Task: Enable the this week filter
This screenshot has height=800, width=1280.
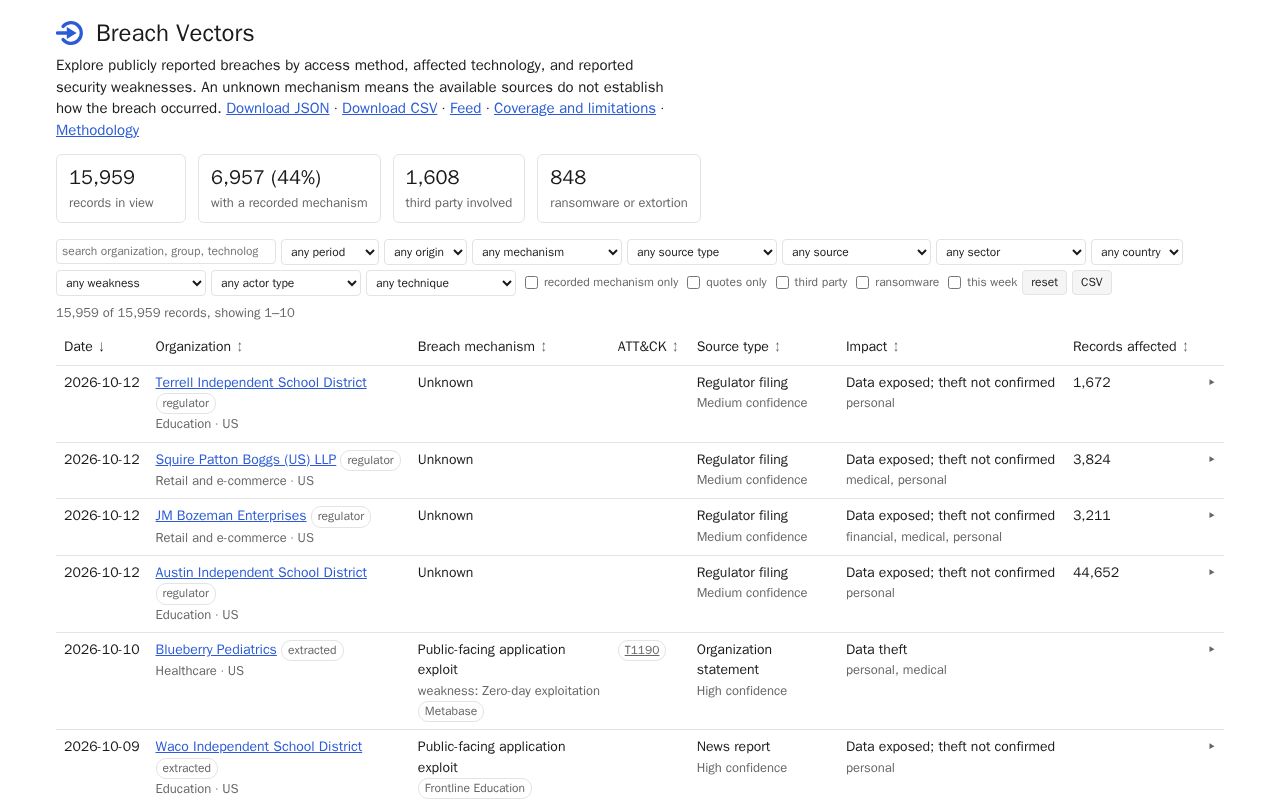Action: click(954, 283)
